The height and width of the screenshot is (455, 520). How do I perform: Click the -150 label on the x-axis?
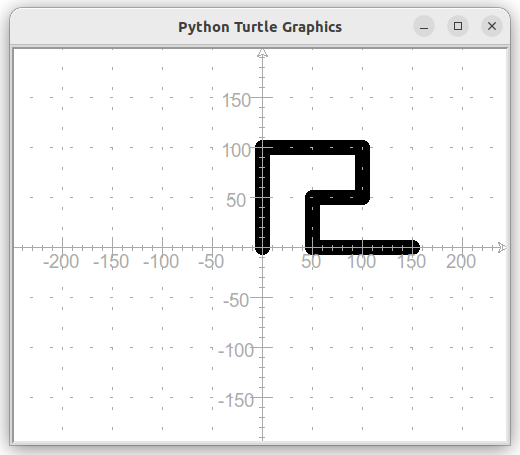click(111, 261)
